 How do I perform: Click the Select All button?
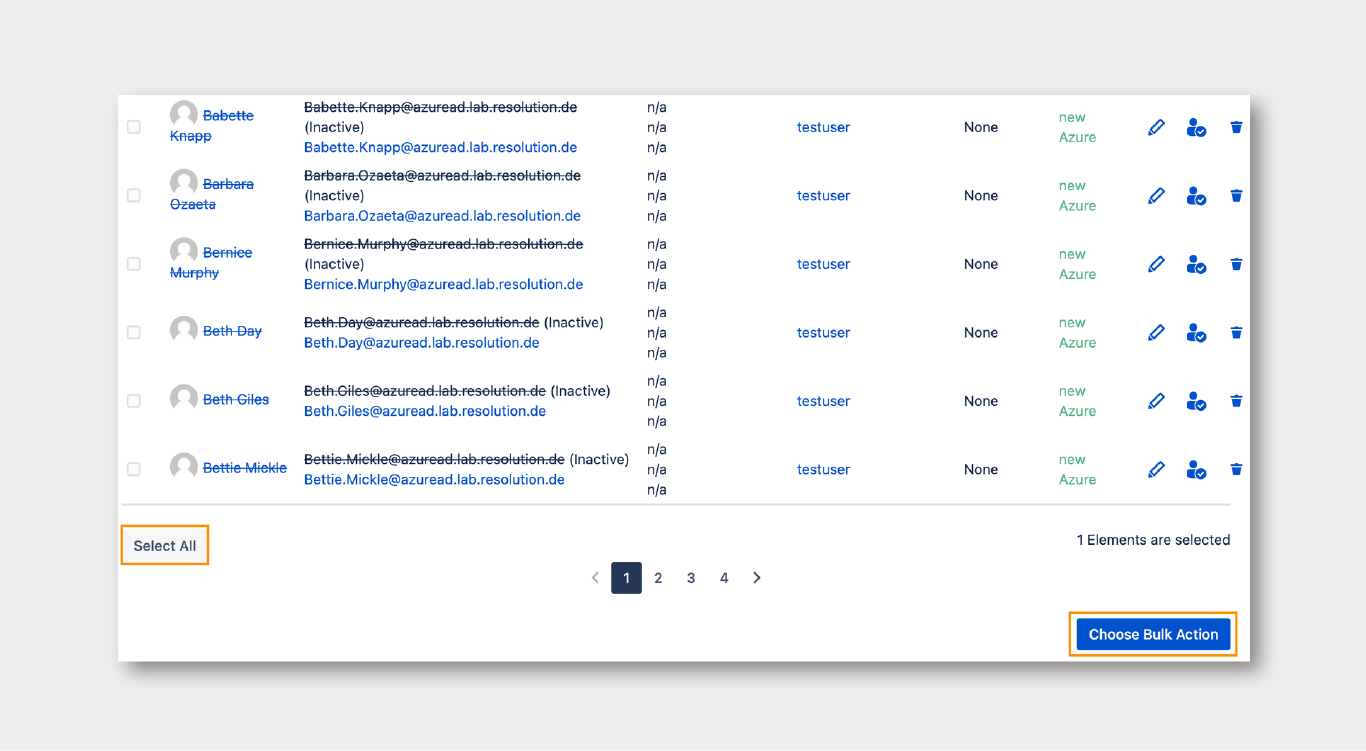[x=165, y=545]
